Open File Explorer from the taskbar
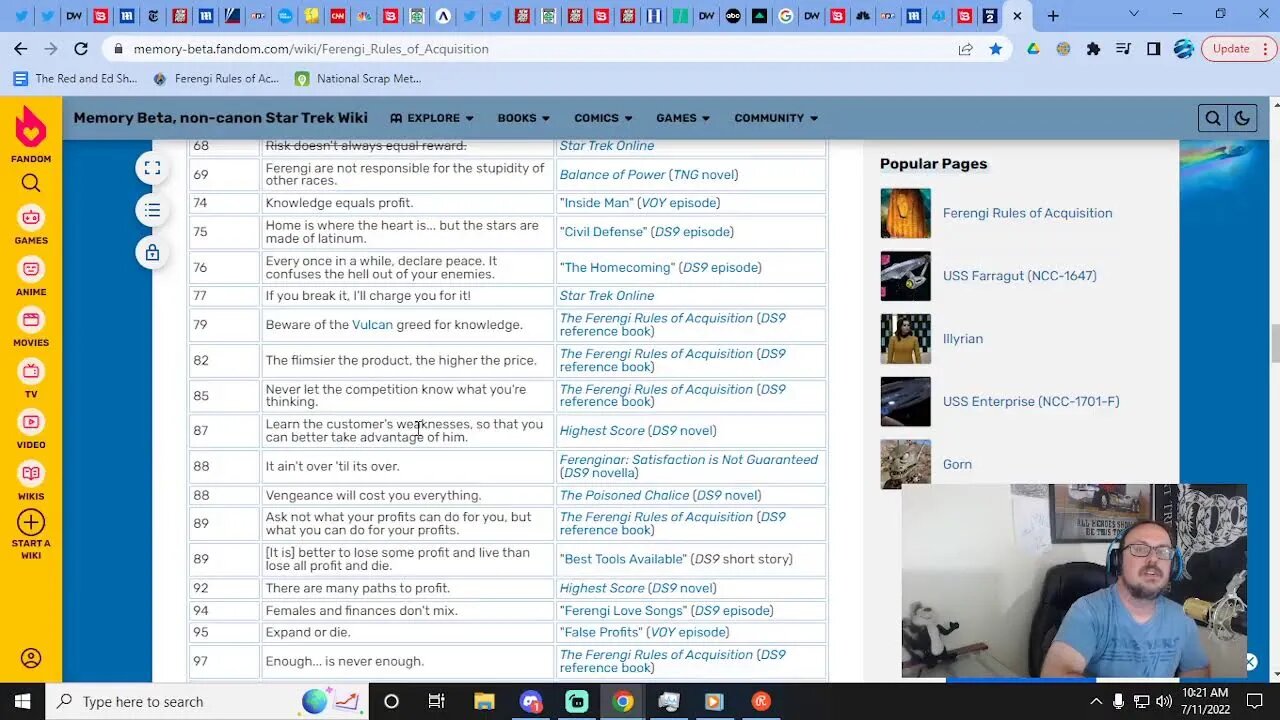Viewport: 1280px width, 720px height. [484, 701]
